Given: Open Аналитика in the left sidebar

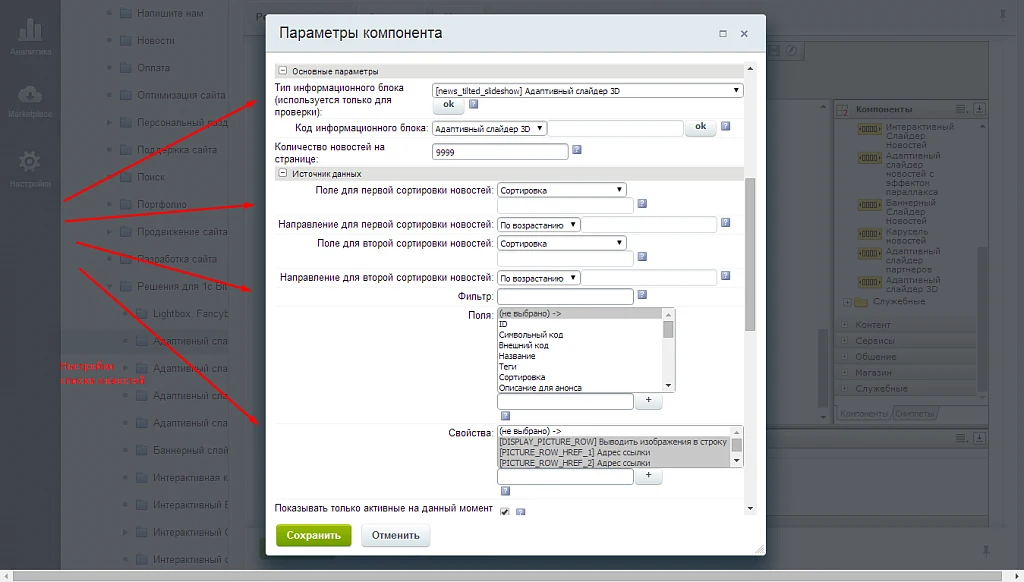Looking at the screenshot, I should (x=30, y=37).
